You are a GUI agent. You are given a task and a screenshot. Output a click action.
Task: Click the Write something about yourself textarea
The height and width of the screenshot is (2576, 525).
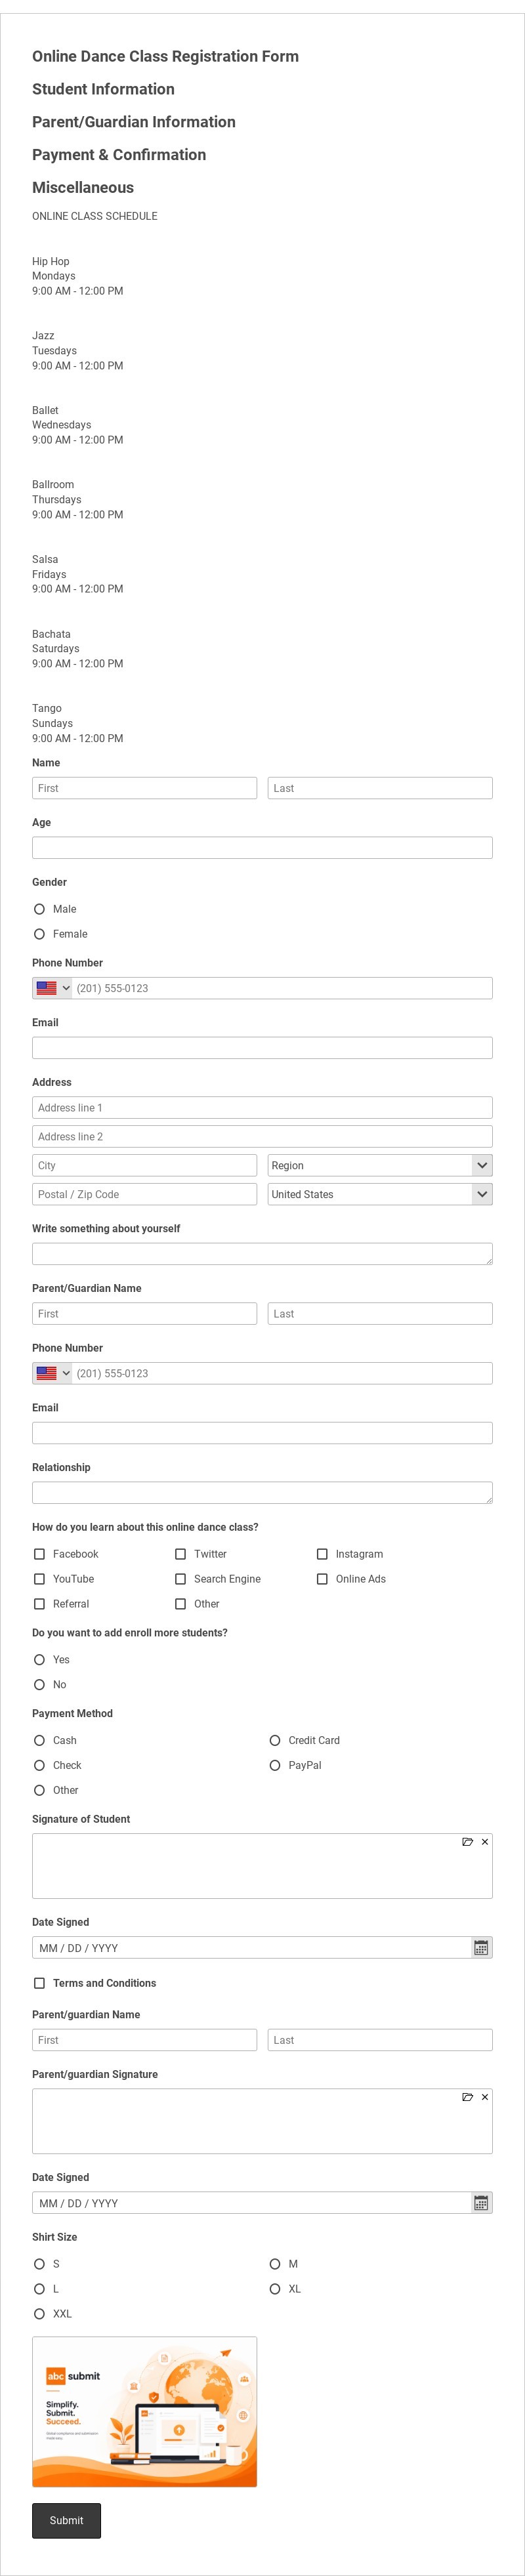pyautogui.click(x=262, y=1254)
